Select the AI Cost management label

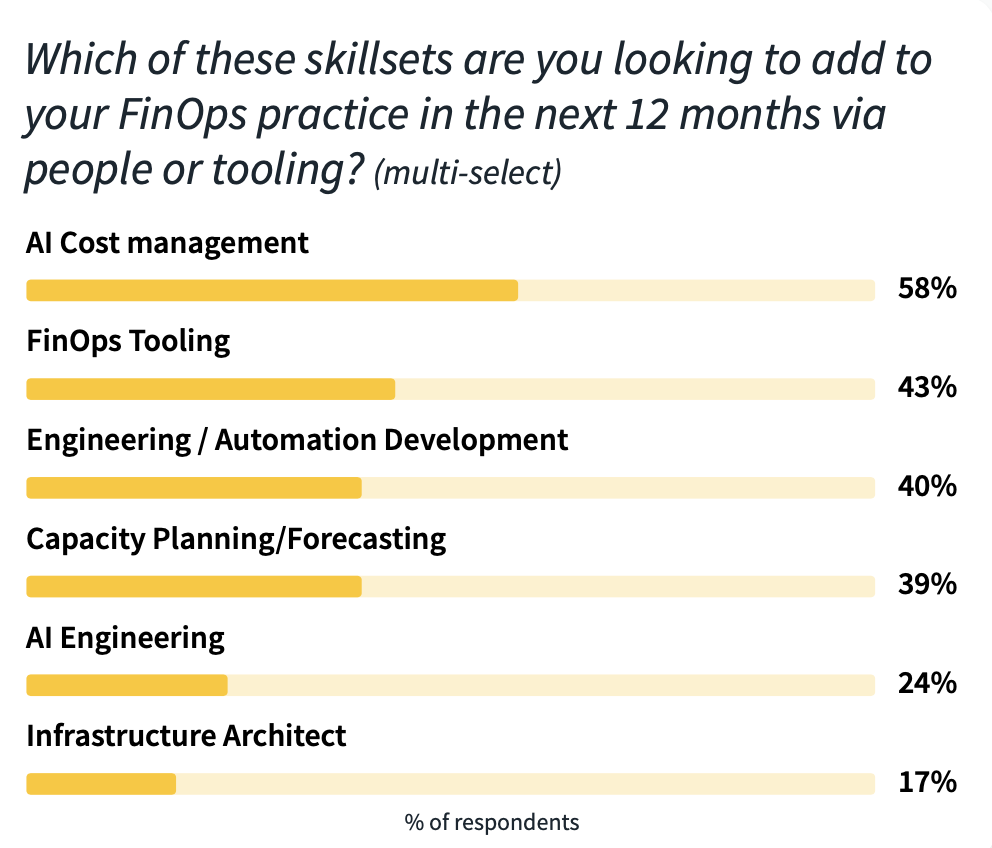[x=167, y=243]
